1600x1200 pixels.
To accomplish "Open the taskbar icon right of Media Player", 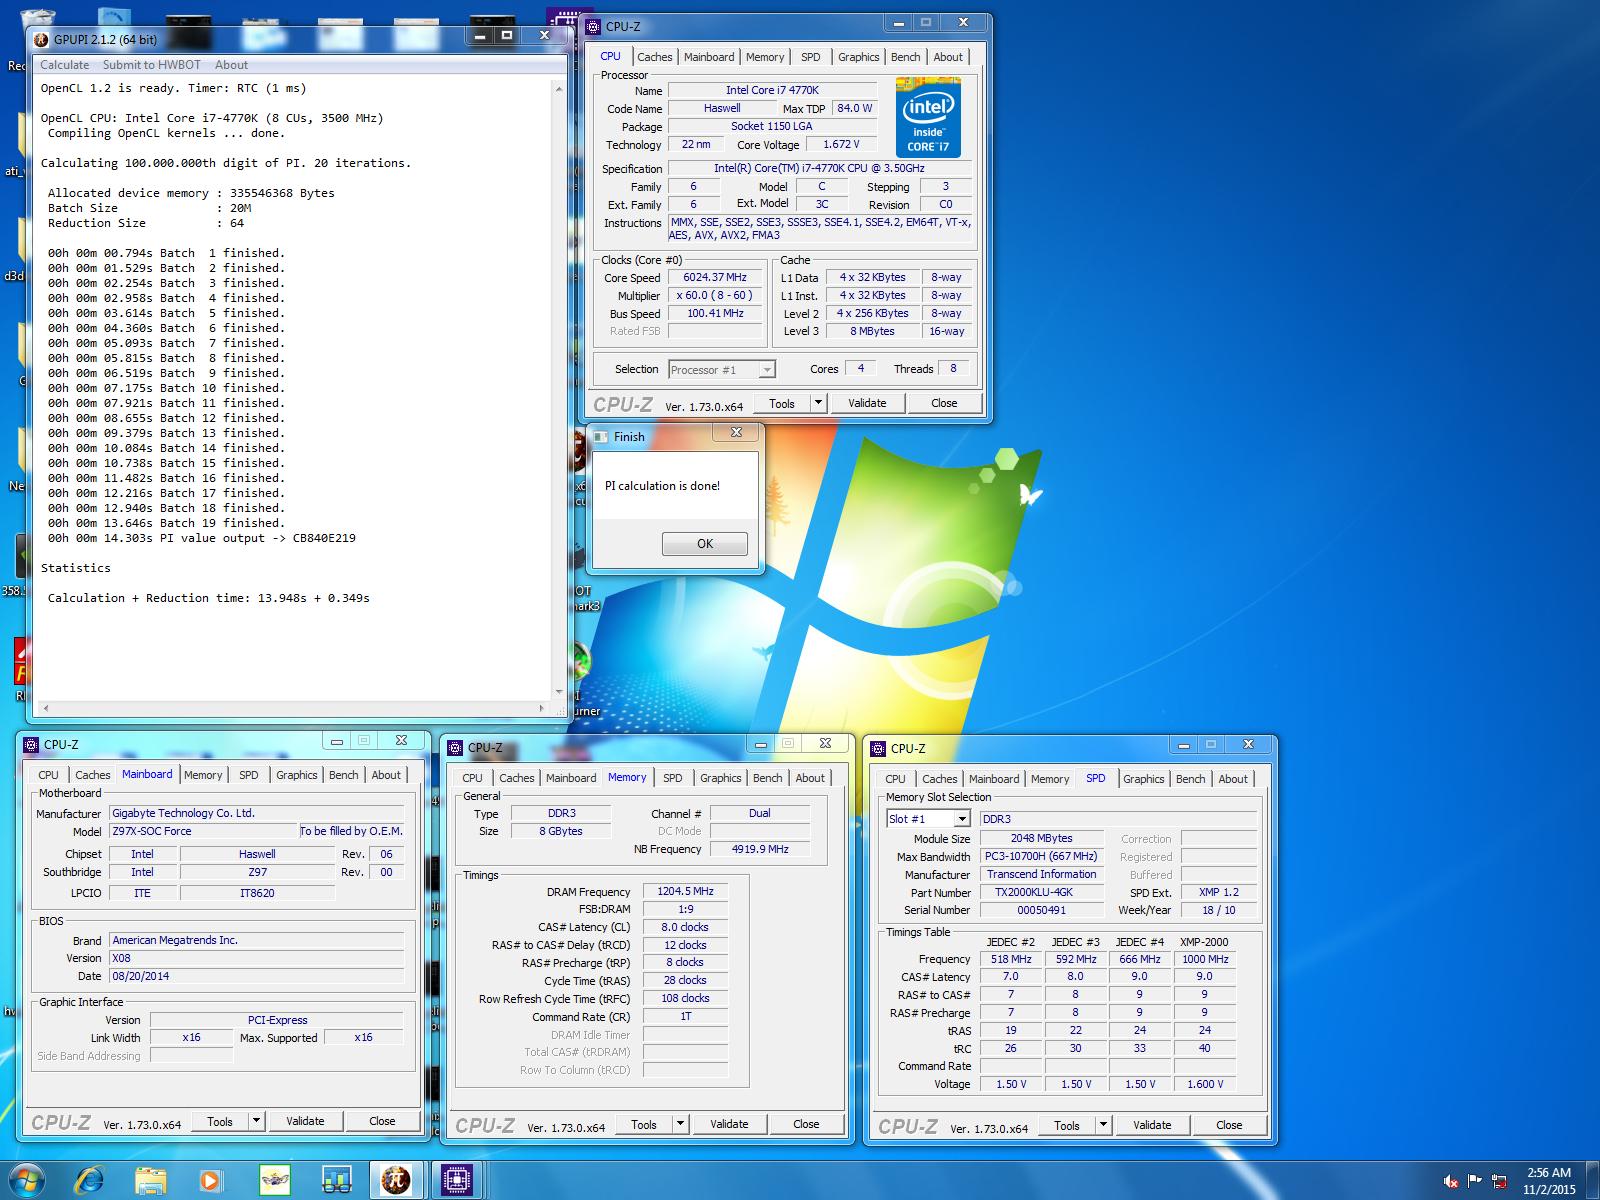I will 274,1181.
